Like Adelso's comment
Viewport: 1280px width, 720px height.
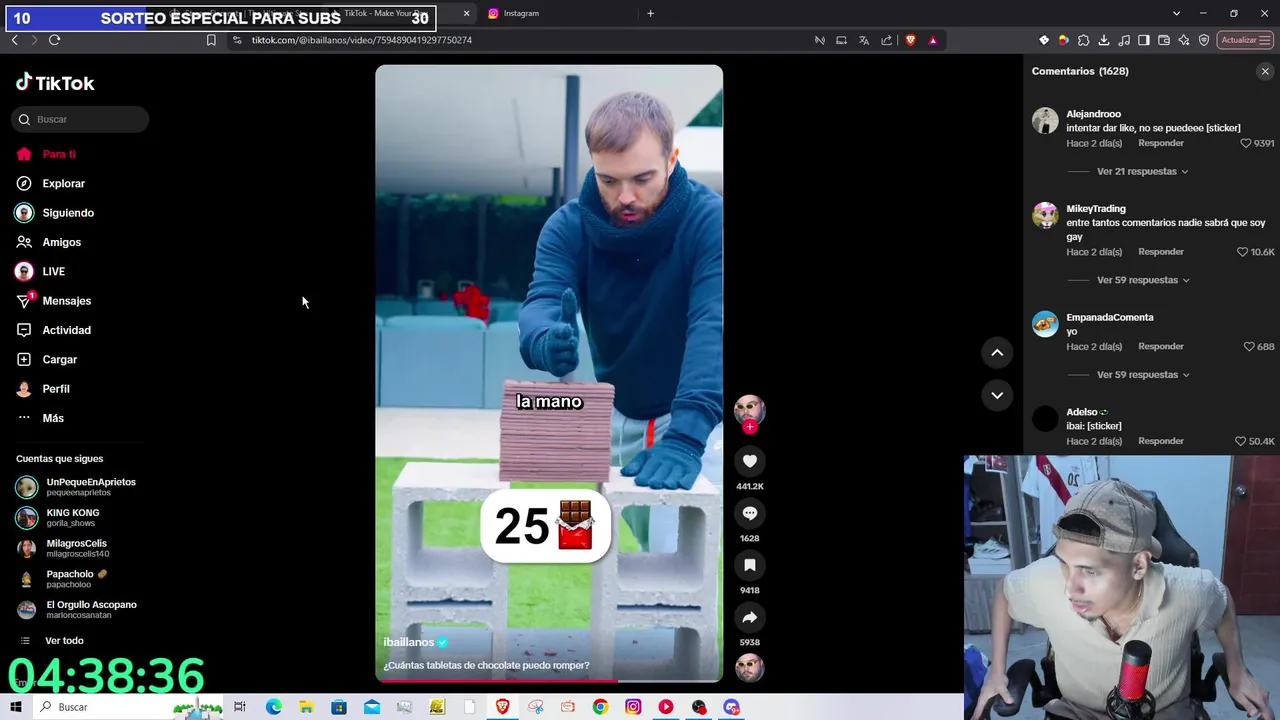[1241, 441]
